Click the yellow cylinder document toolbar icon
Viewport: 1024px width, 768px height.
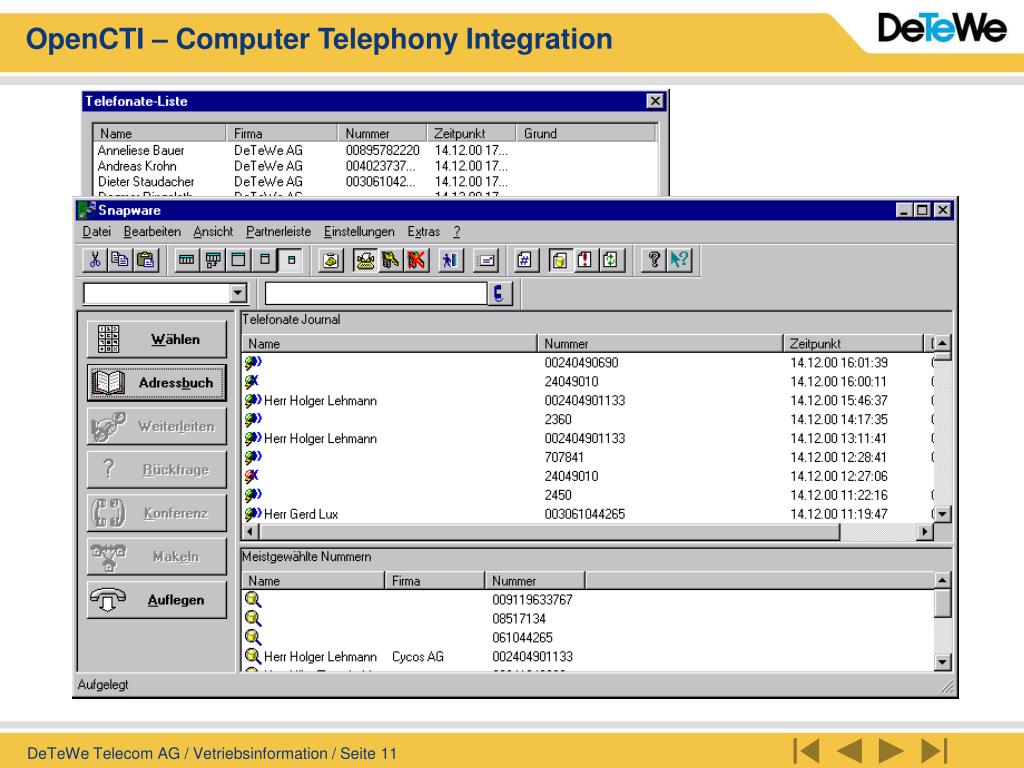(x=559, y=260)
